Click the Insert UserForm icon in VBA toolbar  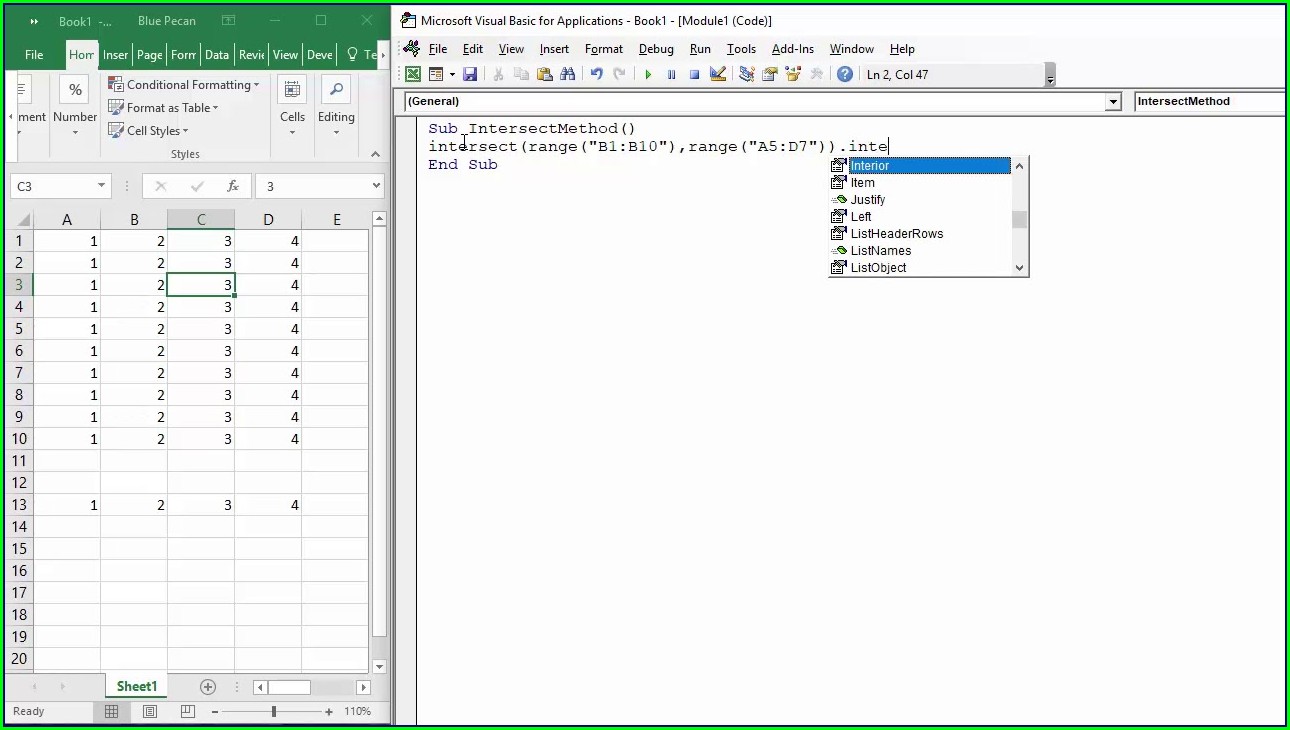436,74
